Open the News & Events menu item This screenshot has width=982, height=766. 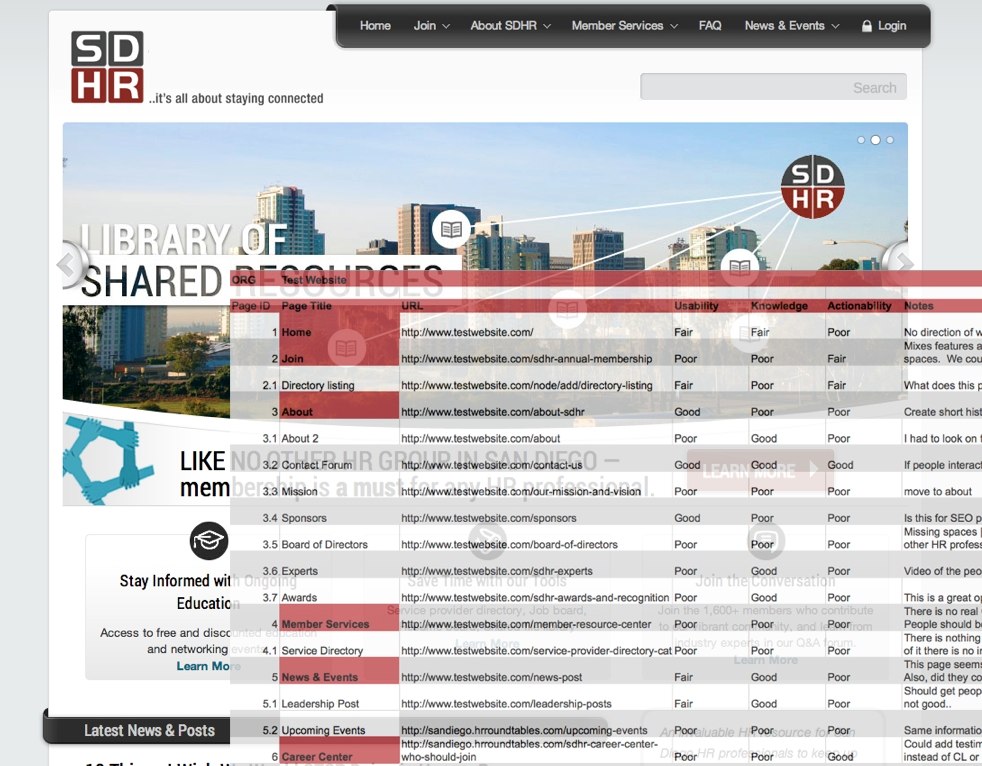pos(784,26)
